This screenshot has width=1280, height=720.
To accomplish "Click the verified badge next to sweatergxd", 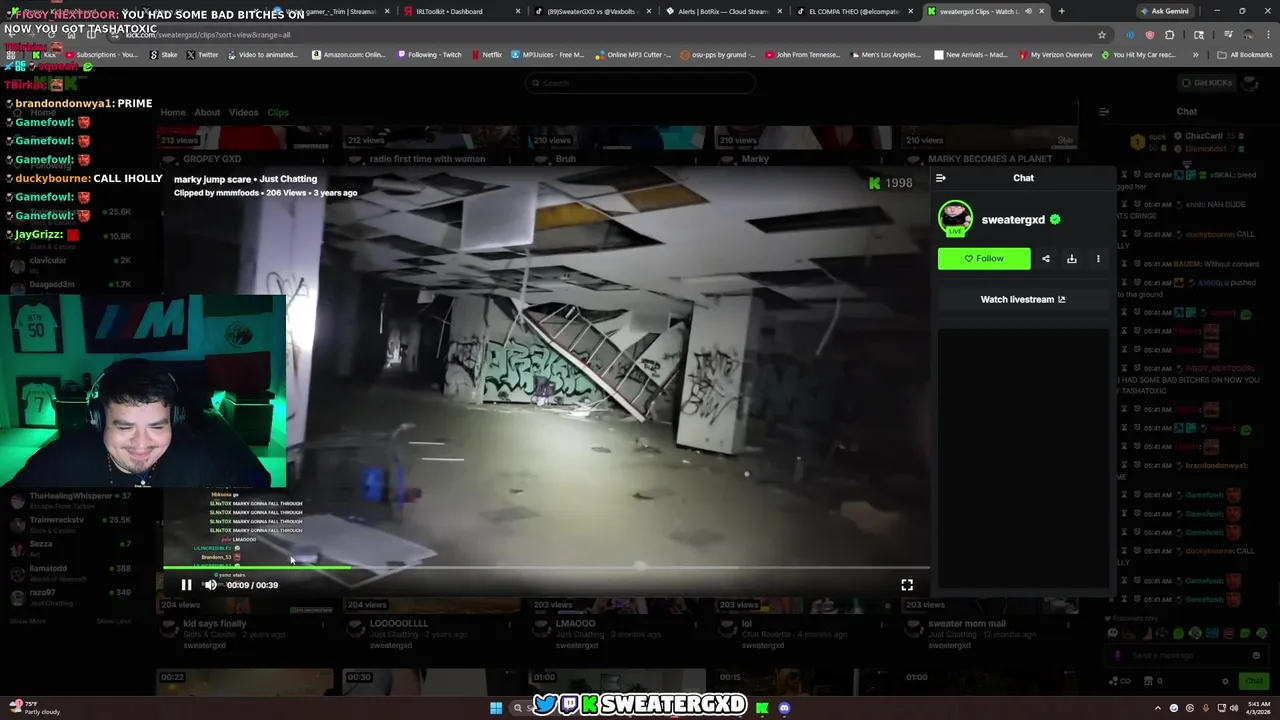I will [x=1055, y=219].
